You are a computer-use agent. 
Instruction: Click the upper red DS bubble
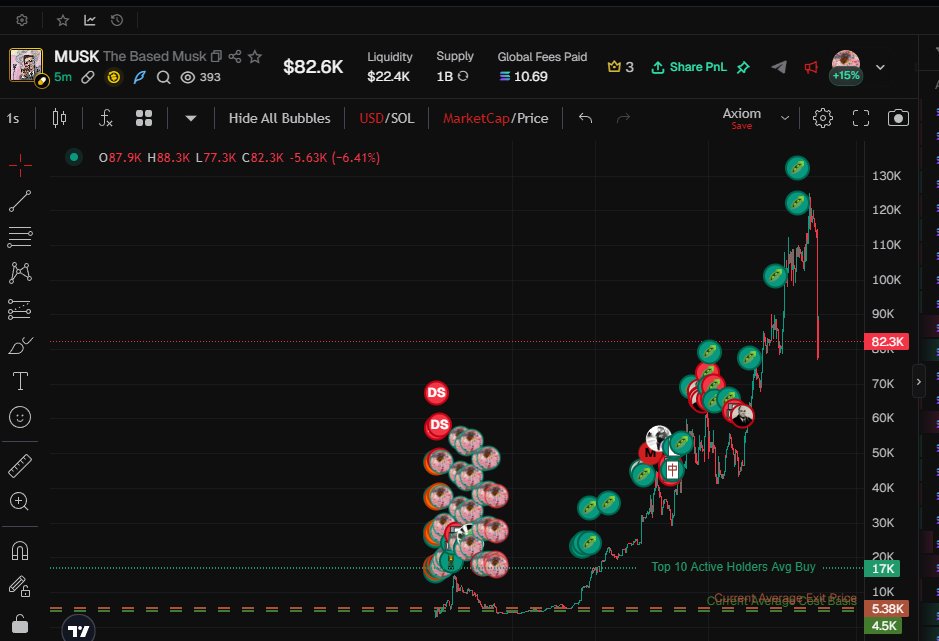pos(437,393)
